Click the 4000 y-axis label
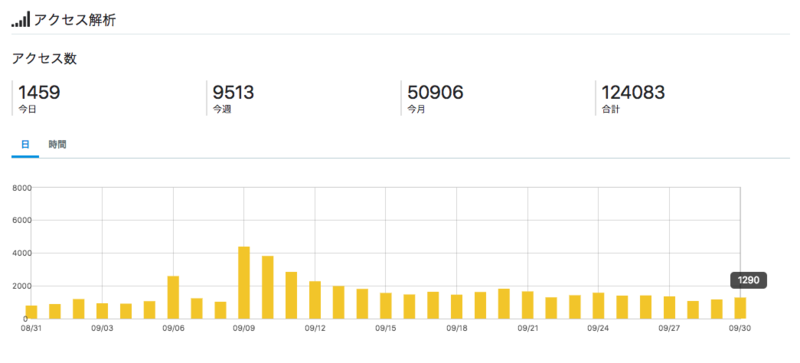This screenshot has height=363, width=800. point(23,253)
